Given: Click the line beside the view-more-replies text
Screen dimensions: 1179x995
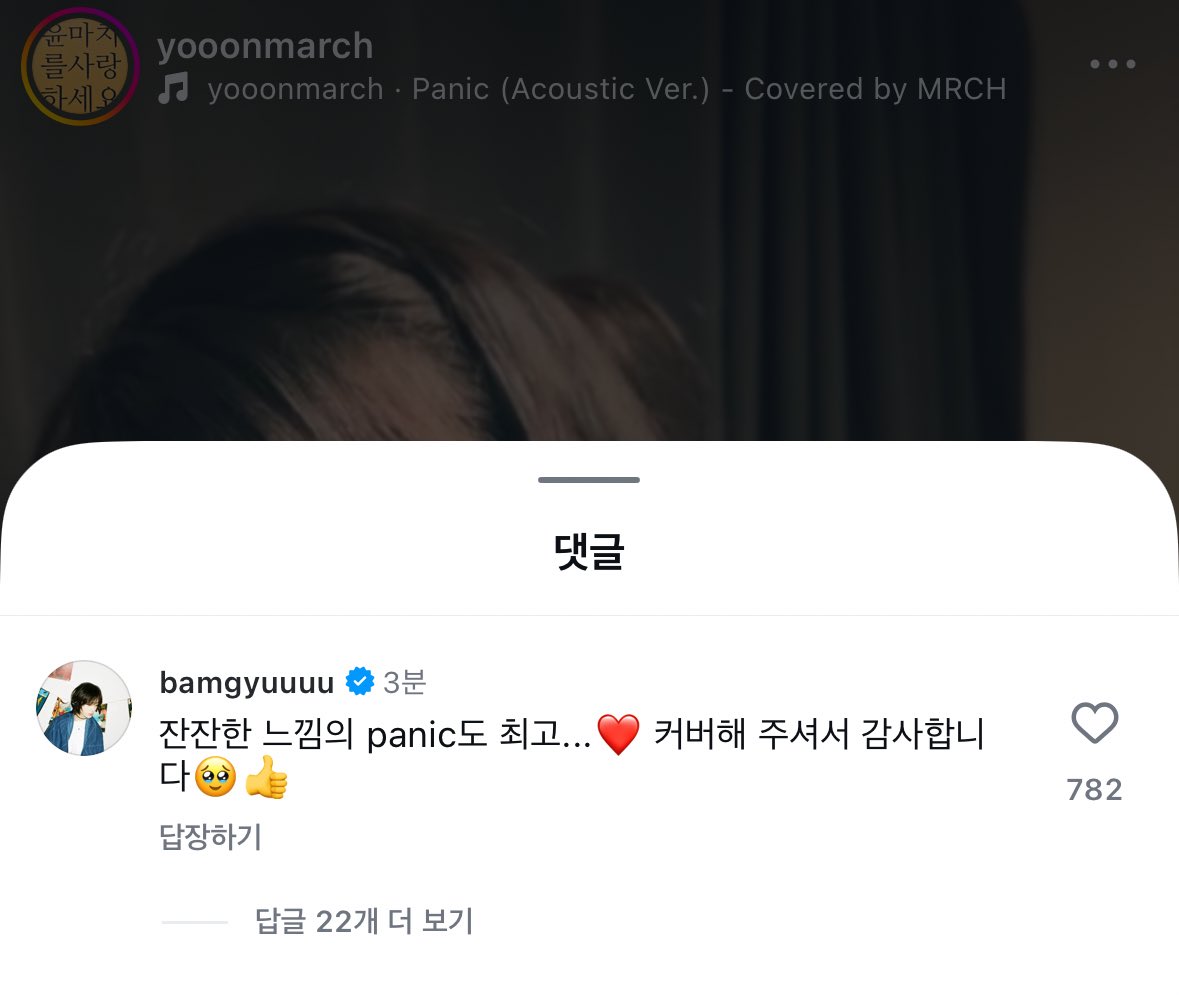Looking at the screenshot, I should [194, 922].
